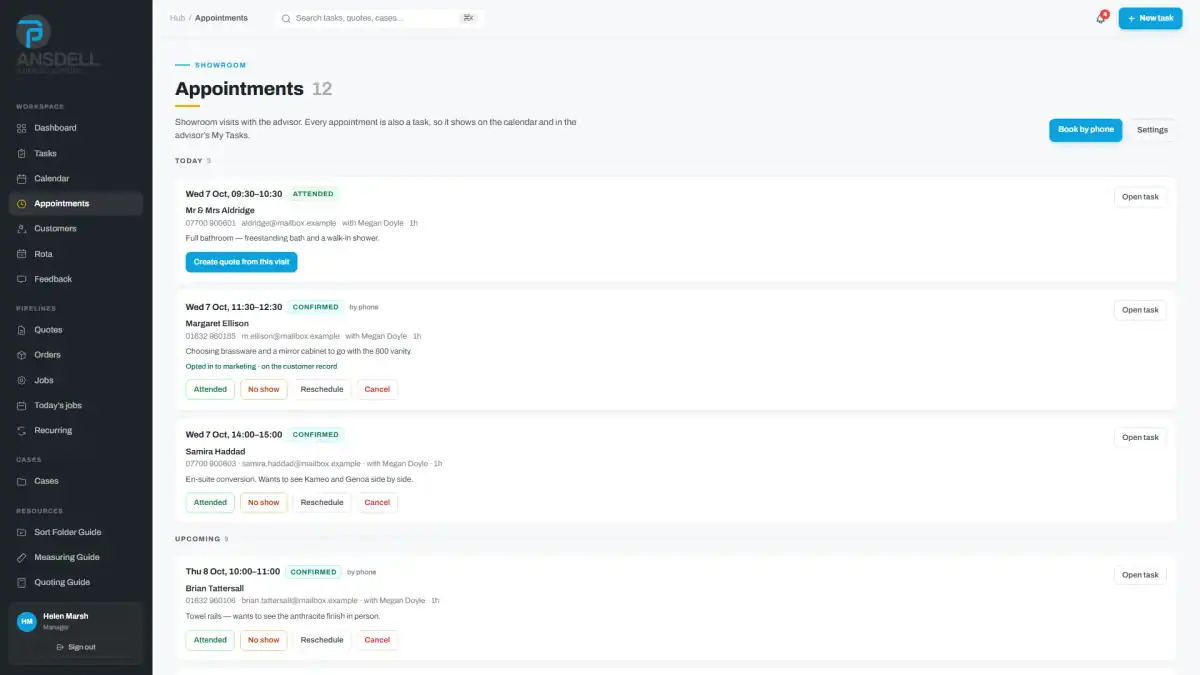Open the Orders box icon

[22, 355]
